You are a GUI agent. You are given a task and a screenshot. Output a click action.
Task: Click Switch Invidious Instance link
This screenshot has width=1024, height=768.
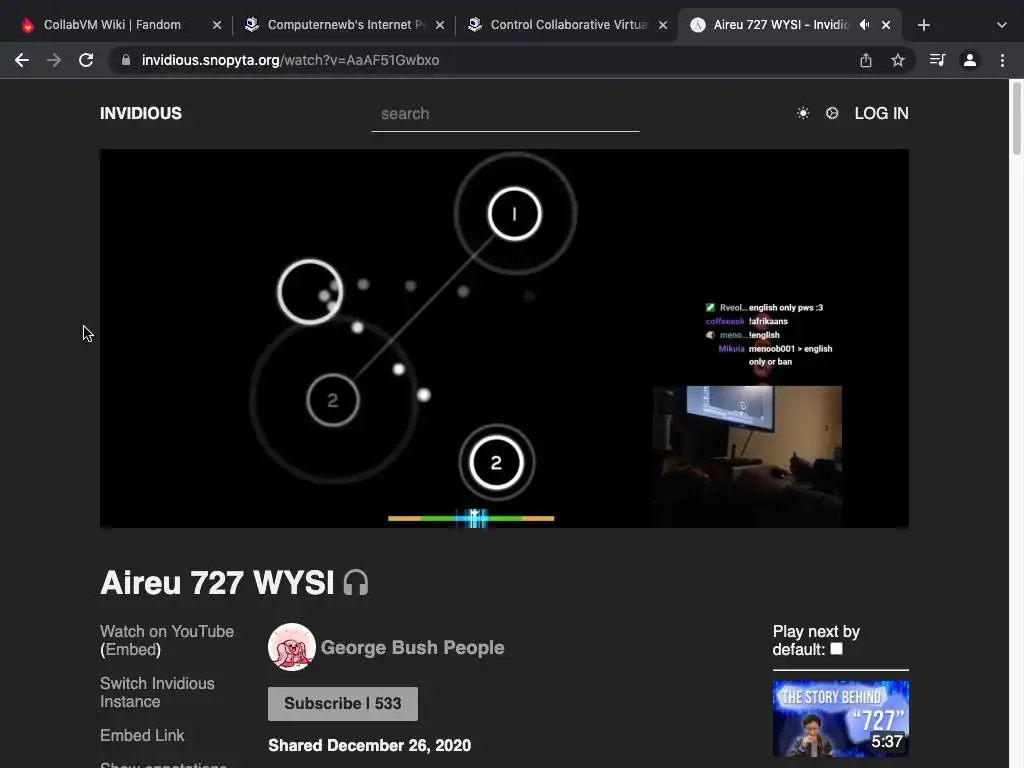point(157,692)
